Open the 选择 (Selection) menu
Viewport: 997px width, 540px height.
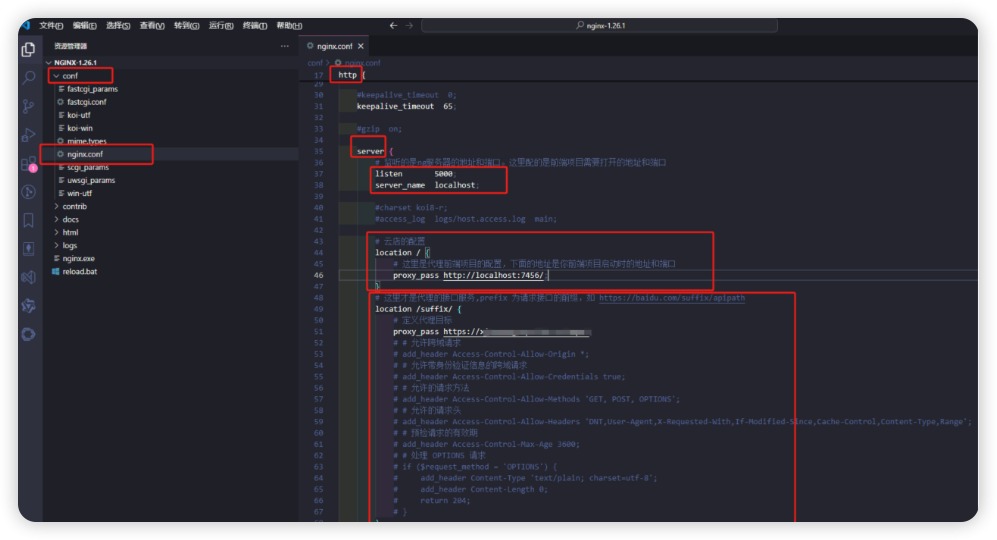[x=118, y=25]
